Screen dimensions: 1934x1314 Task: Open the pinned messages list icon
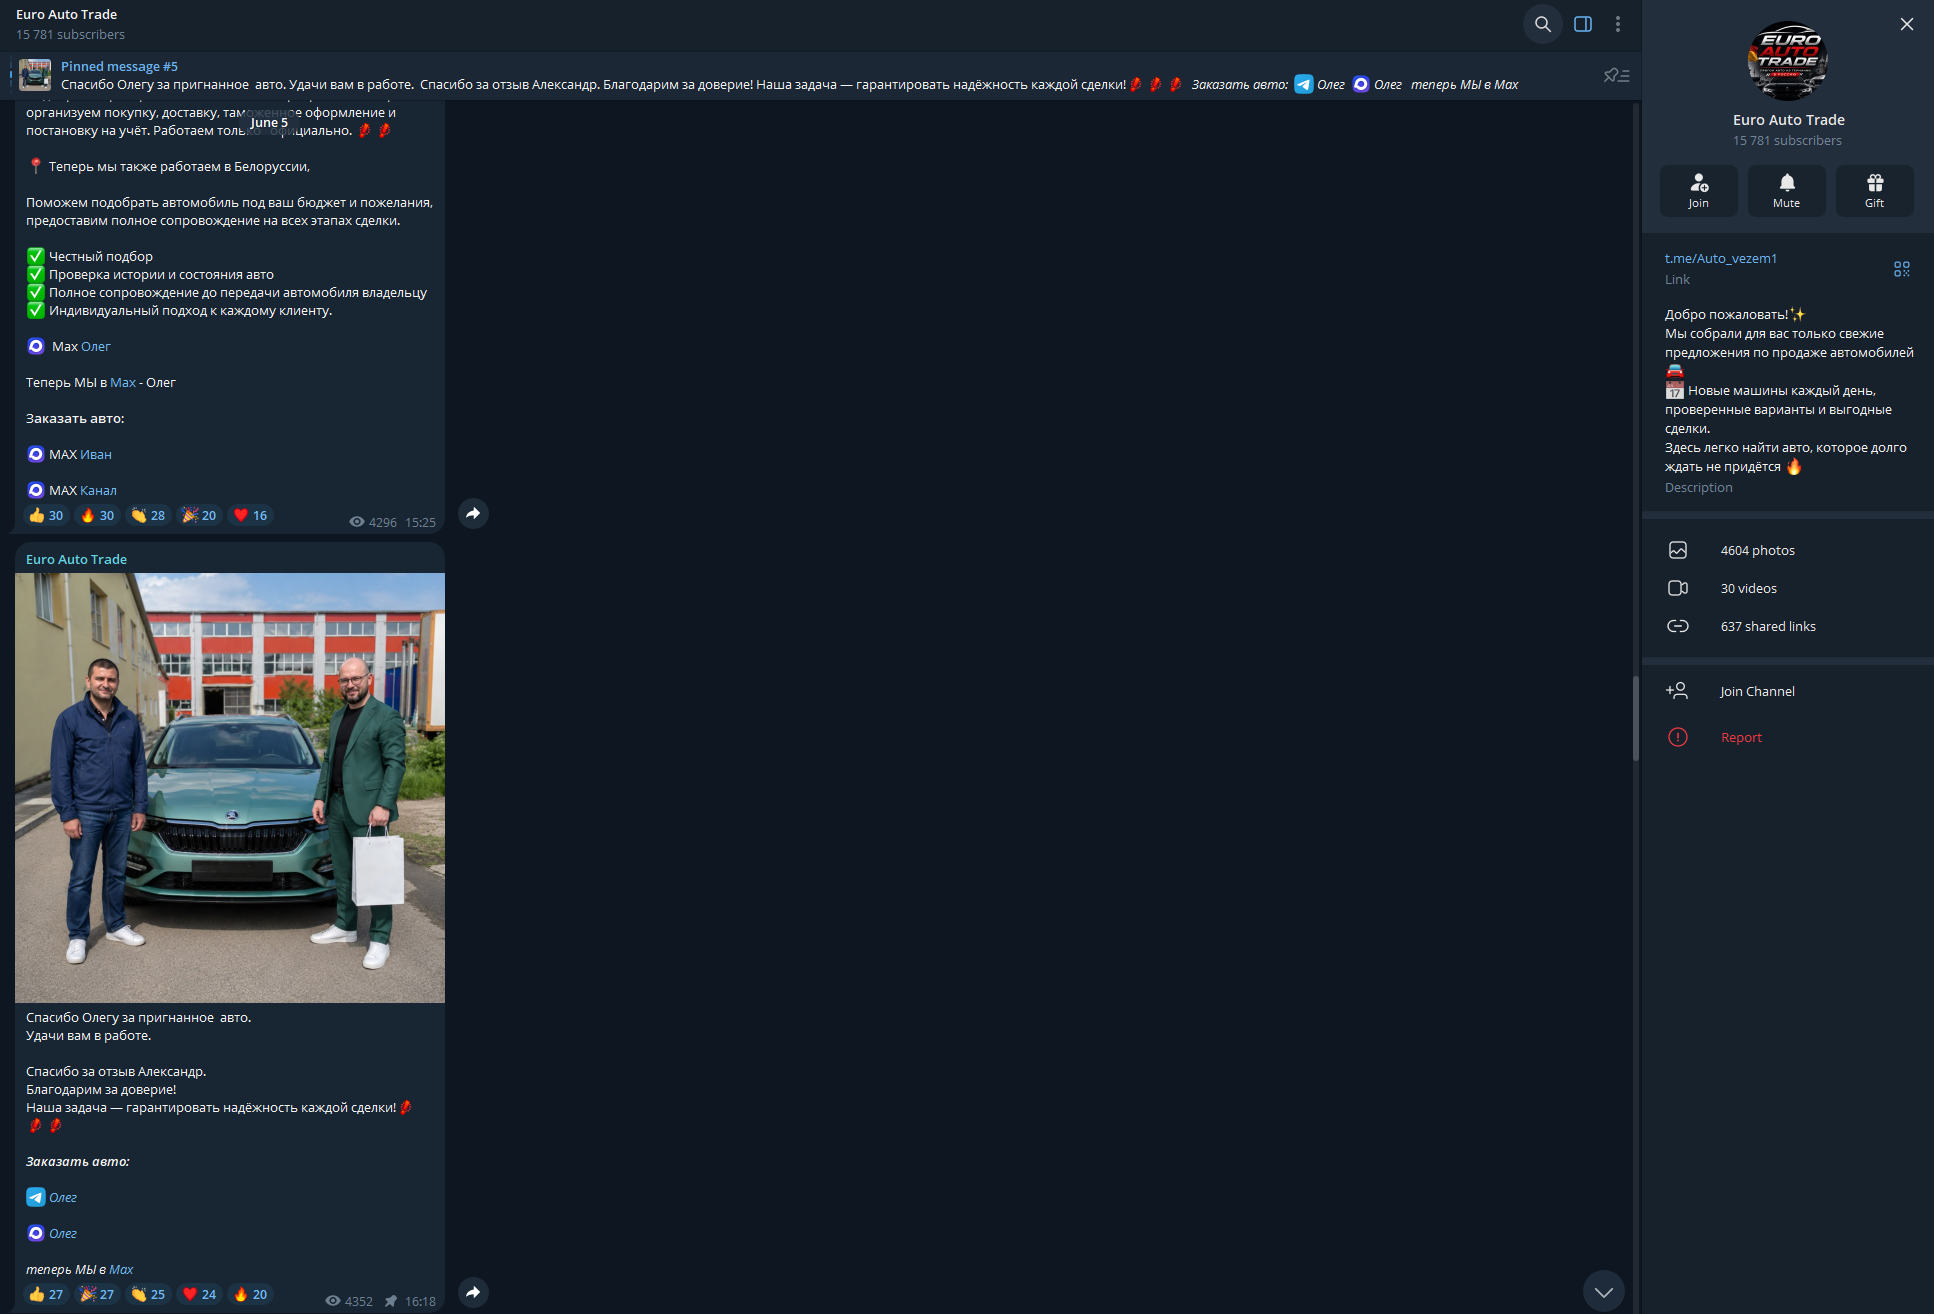1616,76
